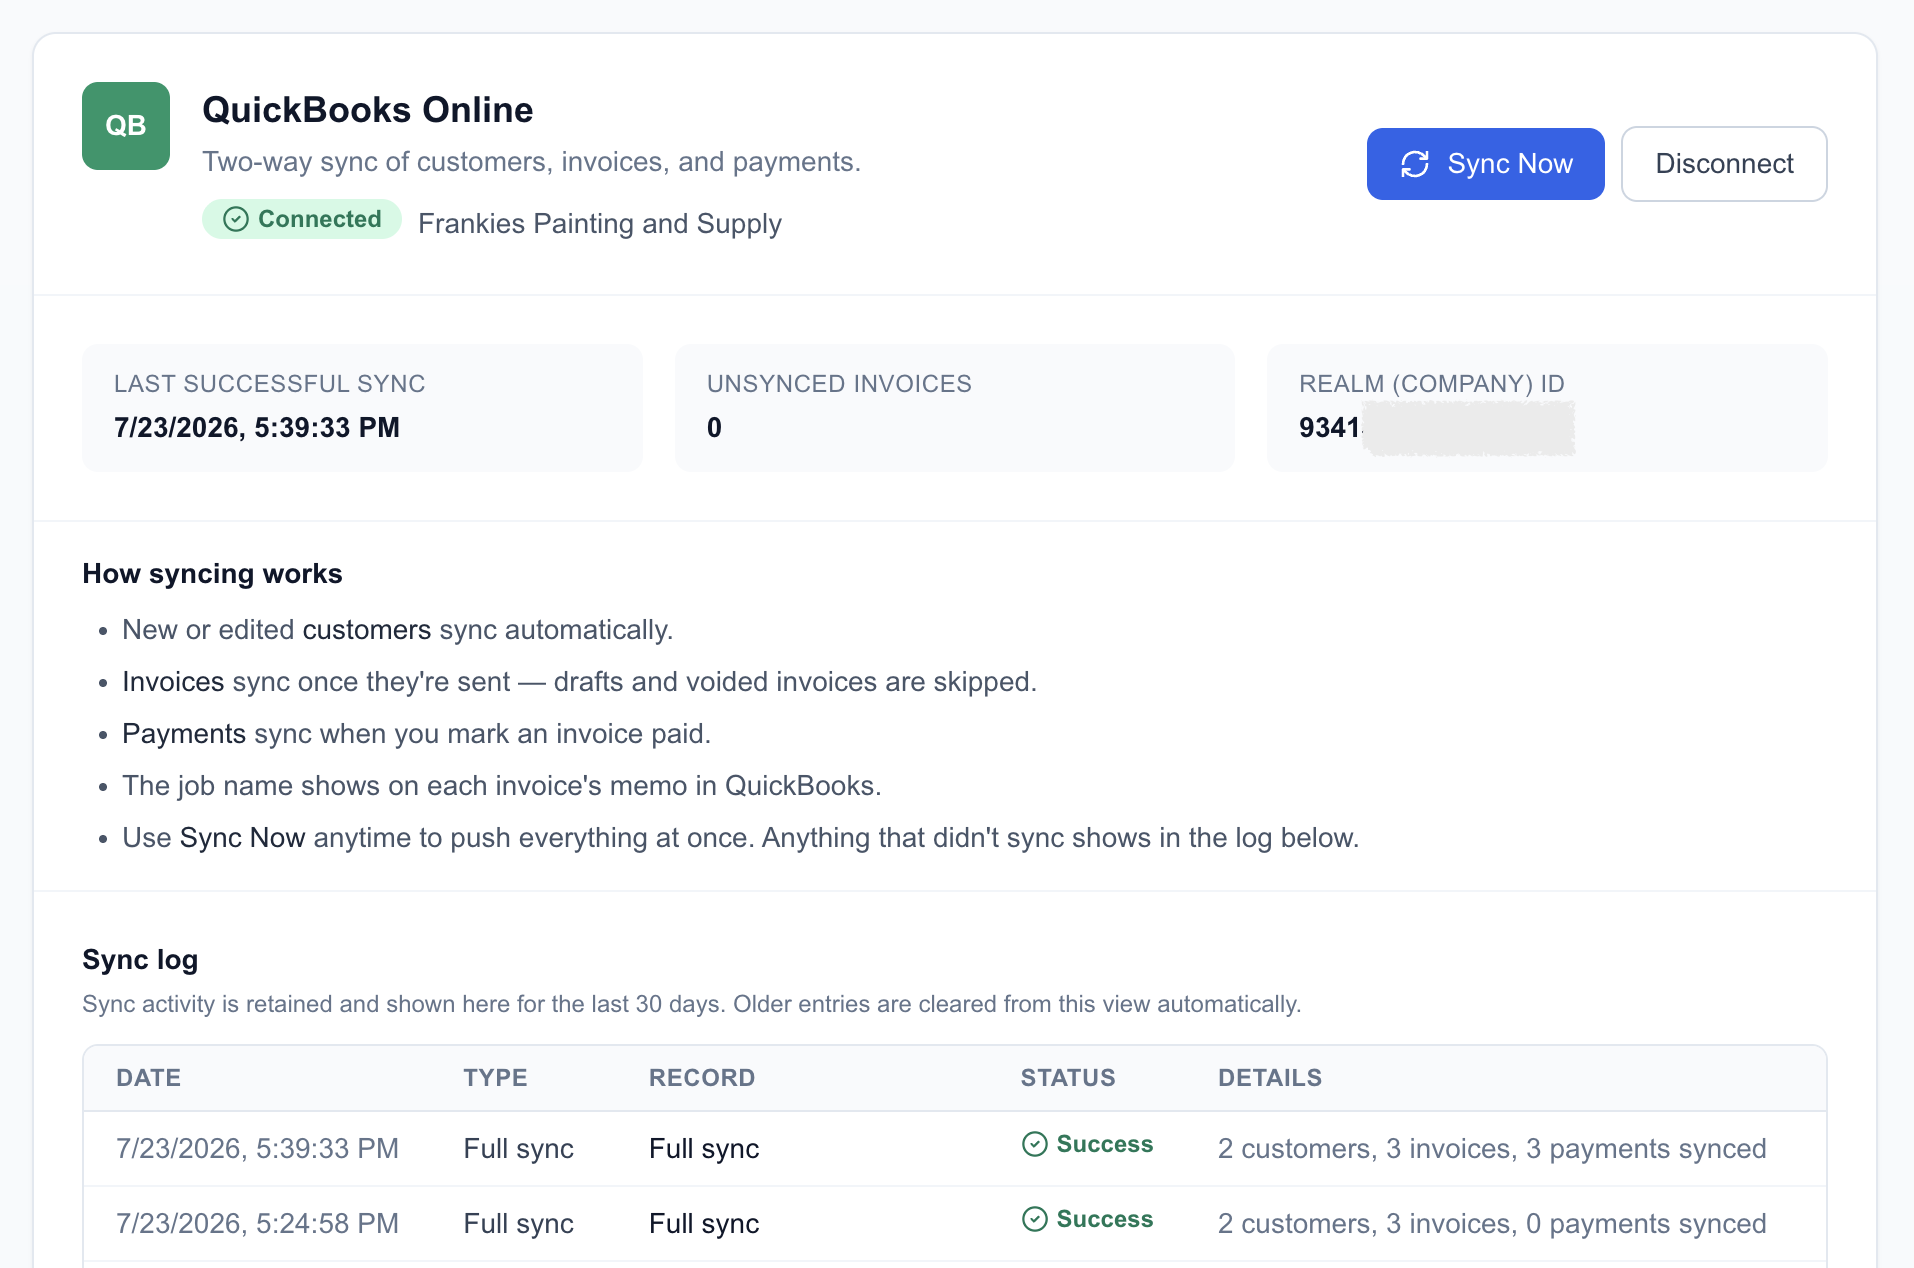The height and width of the screenshot is (1268, 1914).
Task: Start a sync with the Sync Now button
Action: 1485,164
